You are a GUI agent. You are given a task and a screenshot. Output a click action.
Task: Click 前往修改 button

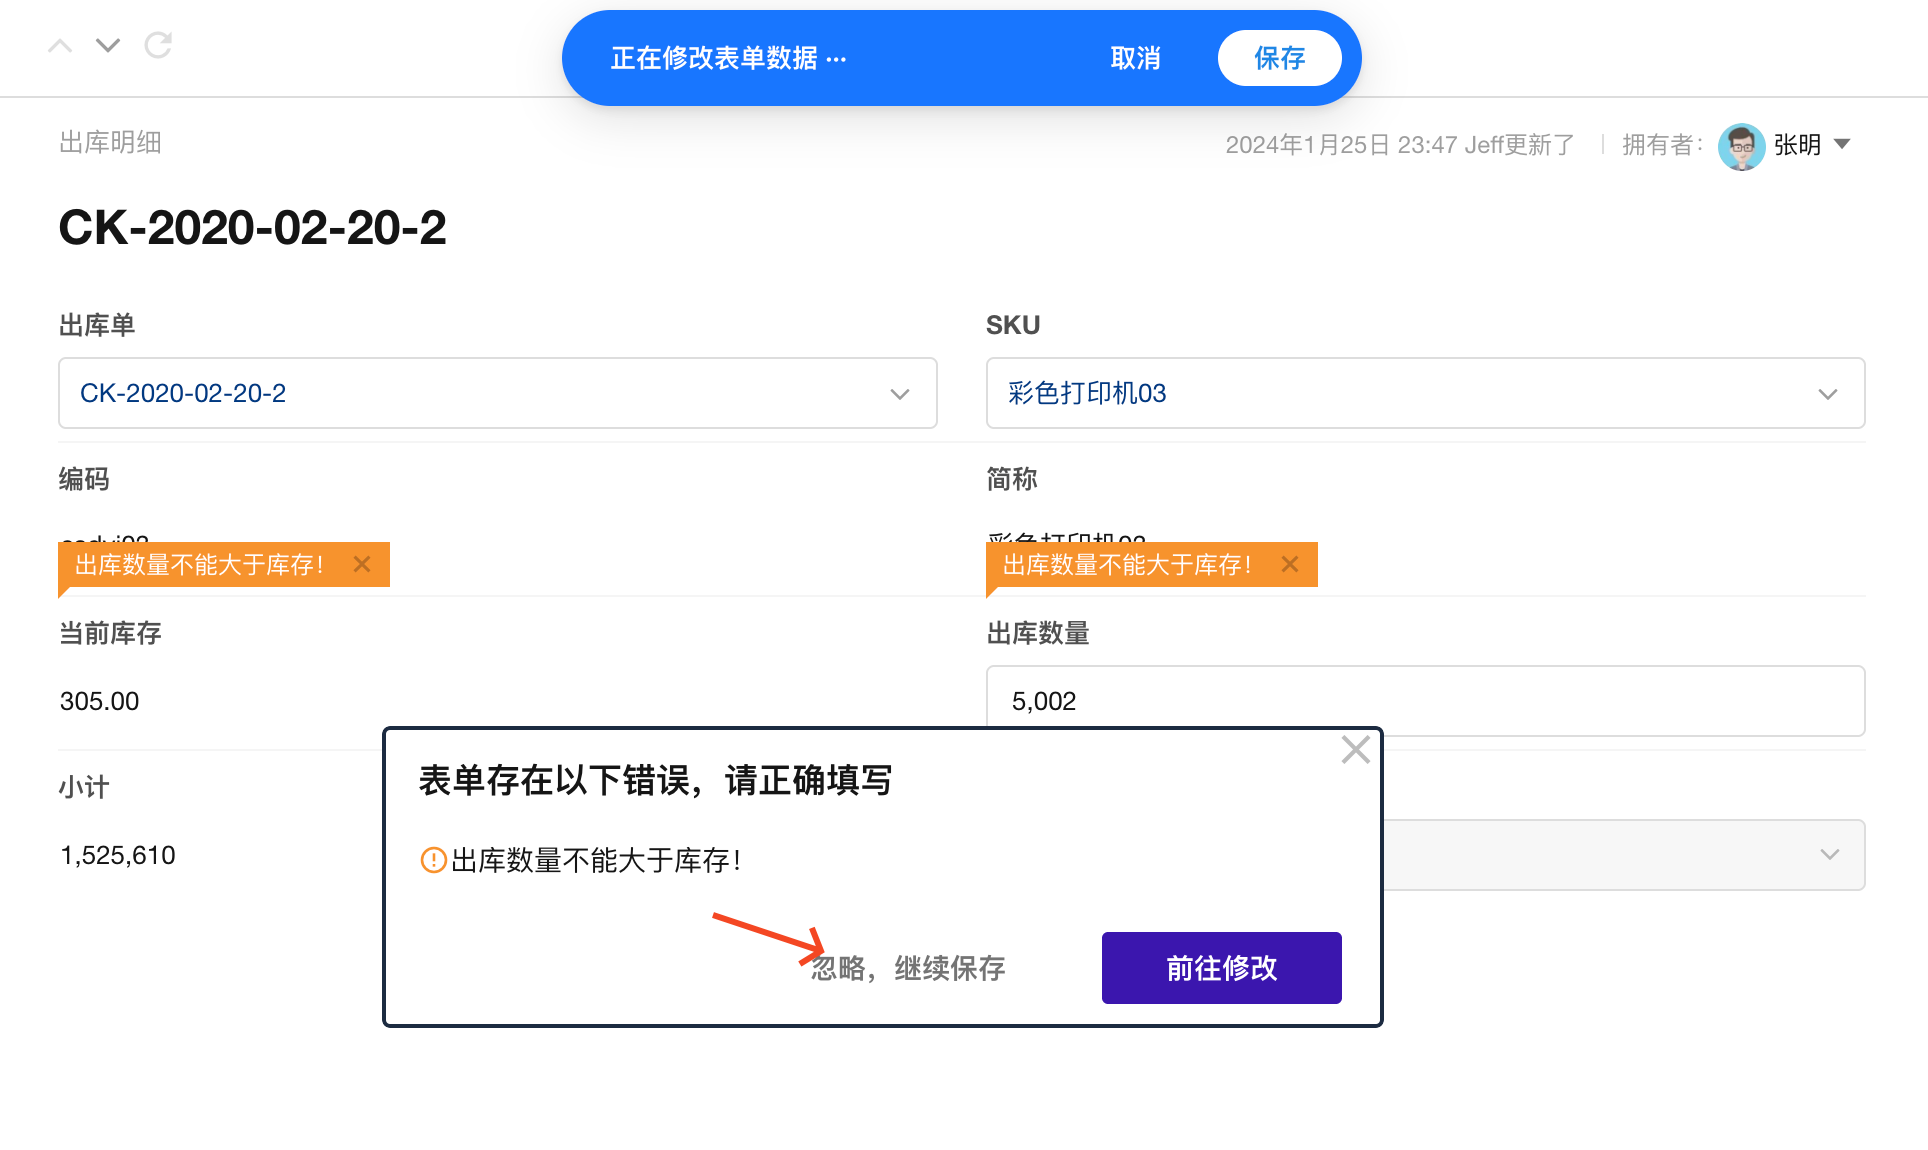point(1221,968)
